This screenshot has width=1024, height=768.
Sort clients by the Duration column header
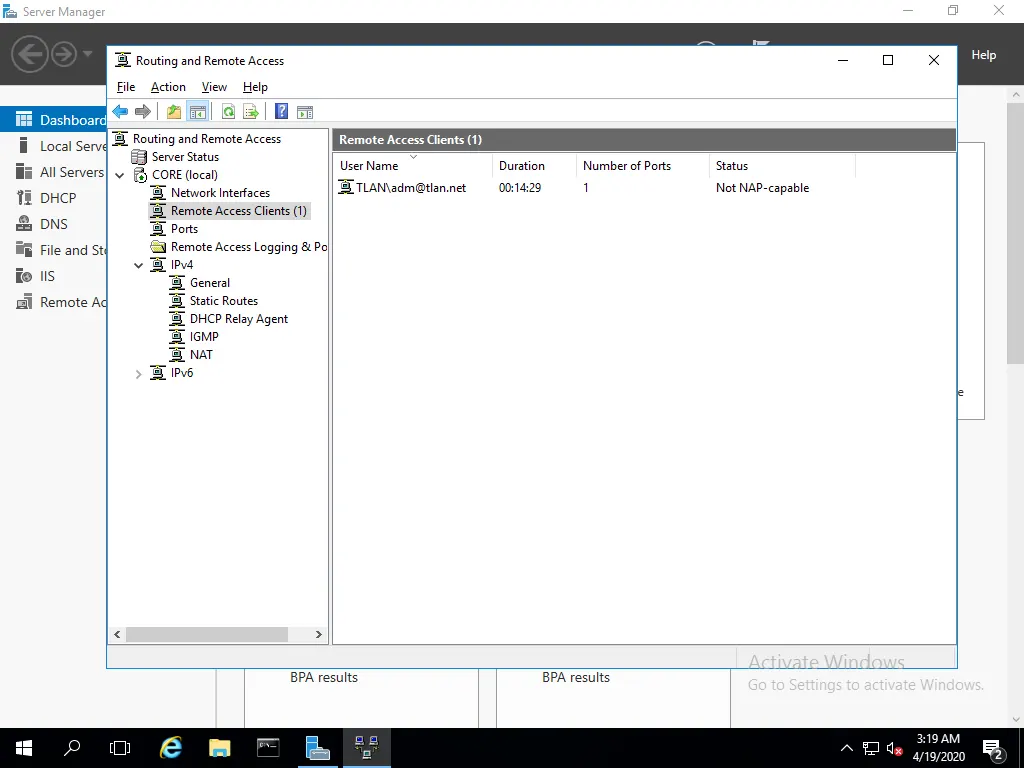[x=534, y=166]
